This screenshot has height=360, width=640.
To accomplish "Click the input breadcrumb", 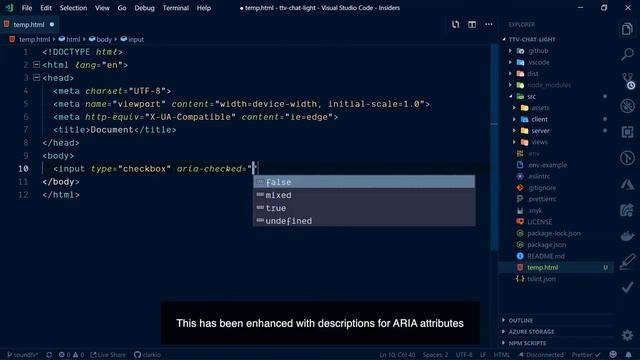I will pos(132,40).
